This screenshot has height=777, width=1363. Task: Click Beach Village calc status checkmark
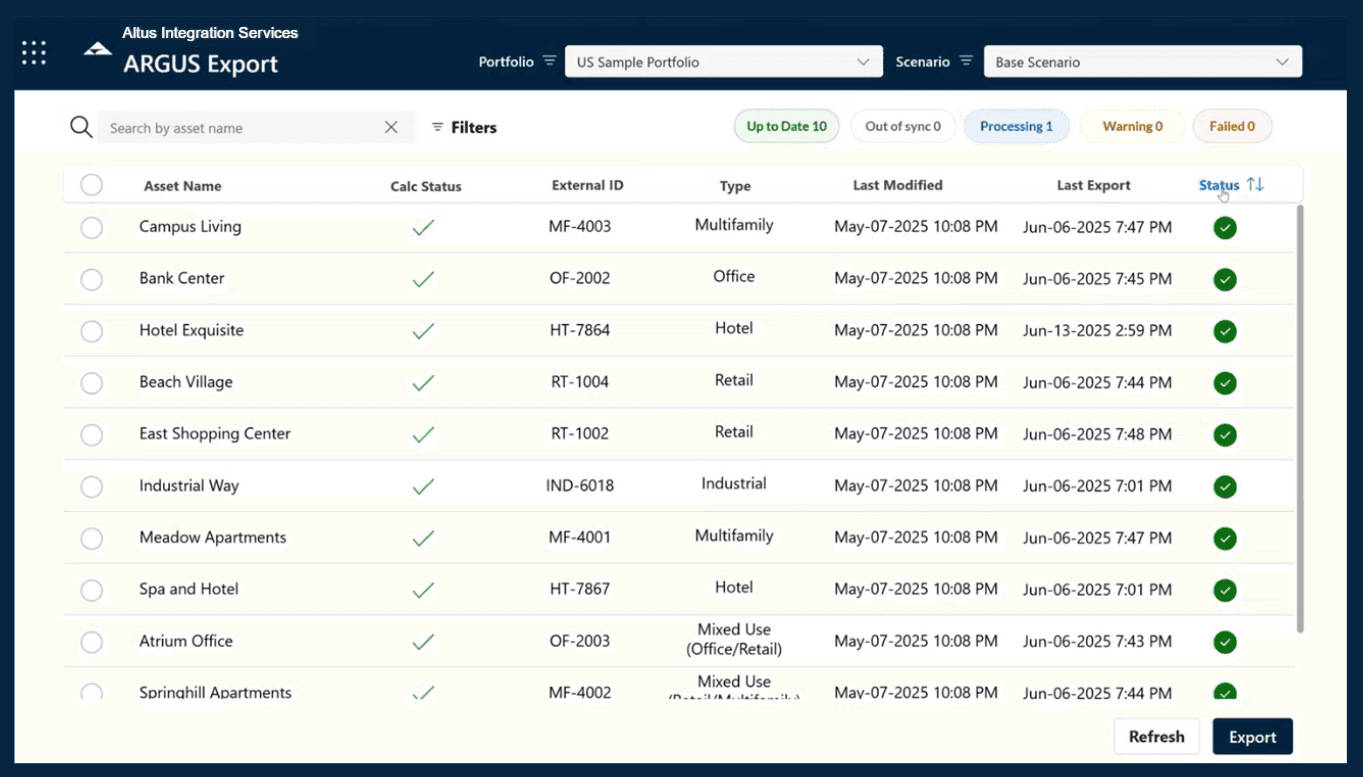click(424, 382)
